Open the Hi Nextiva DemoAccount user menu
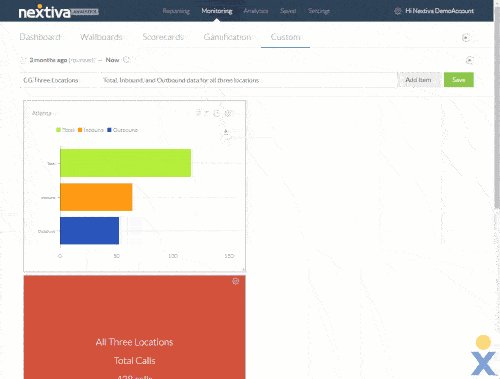The height and width of the screenshot is (379, 500). (439, 11)
